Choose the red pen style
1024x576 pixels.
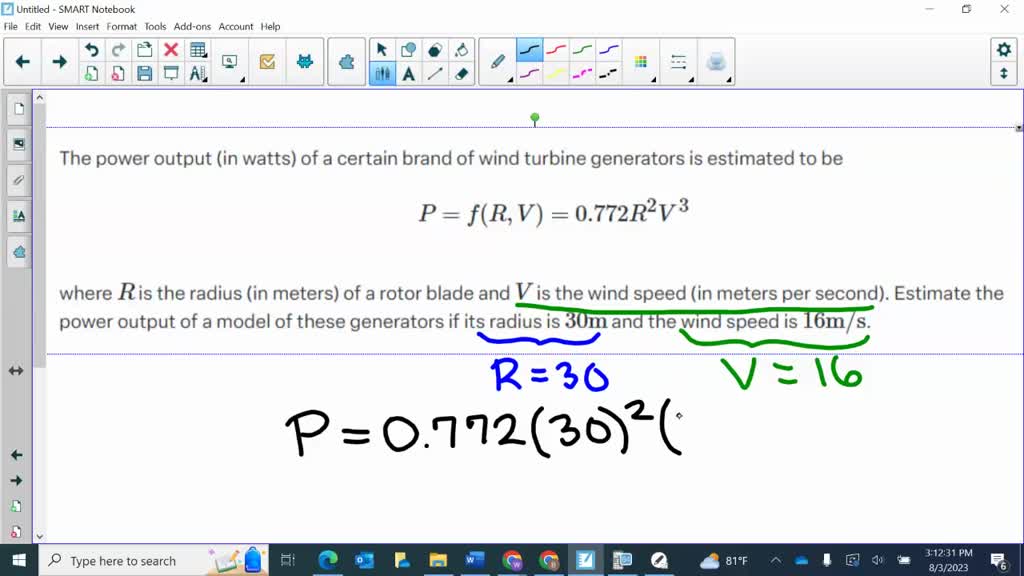[556, 47]
